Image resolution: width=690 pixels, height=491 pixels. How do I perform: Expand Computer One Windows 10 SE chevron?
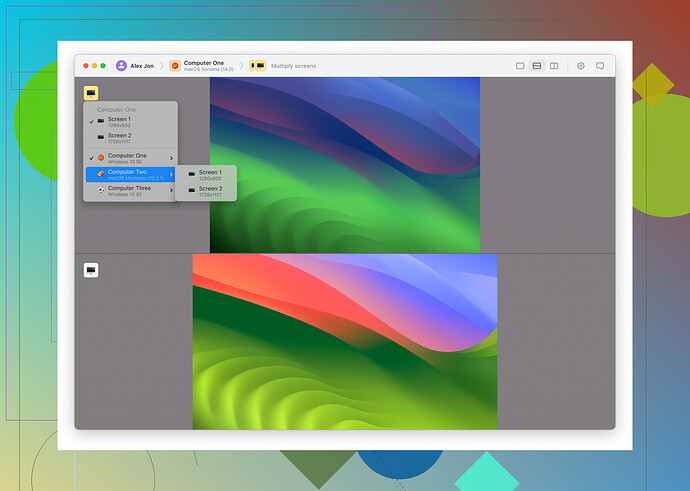tap(171, 158)
